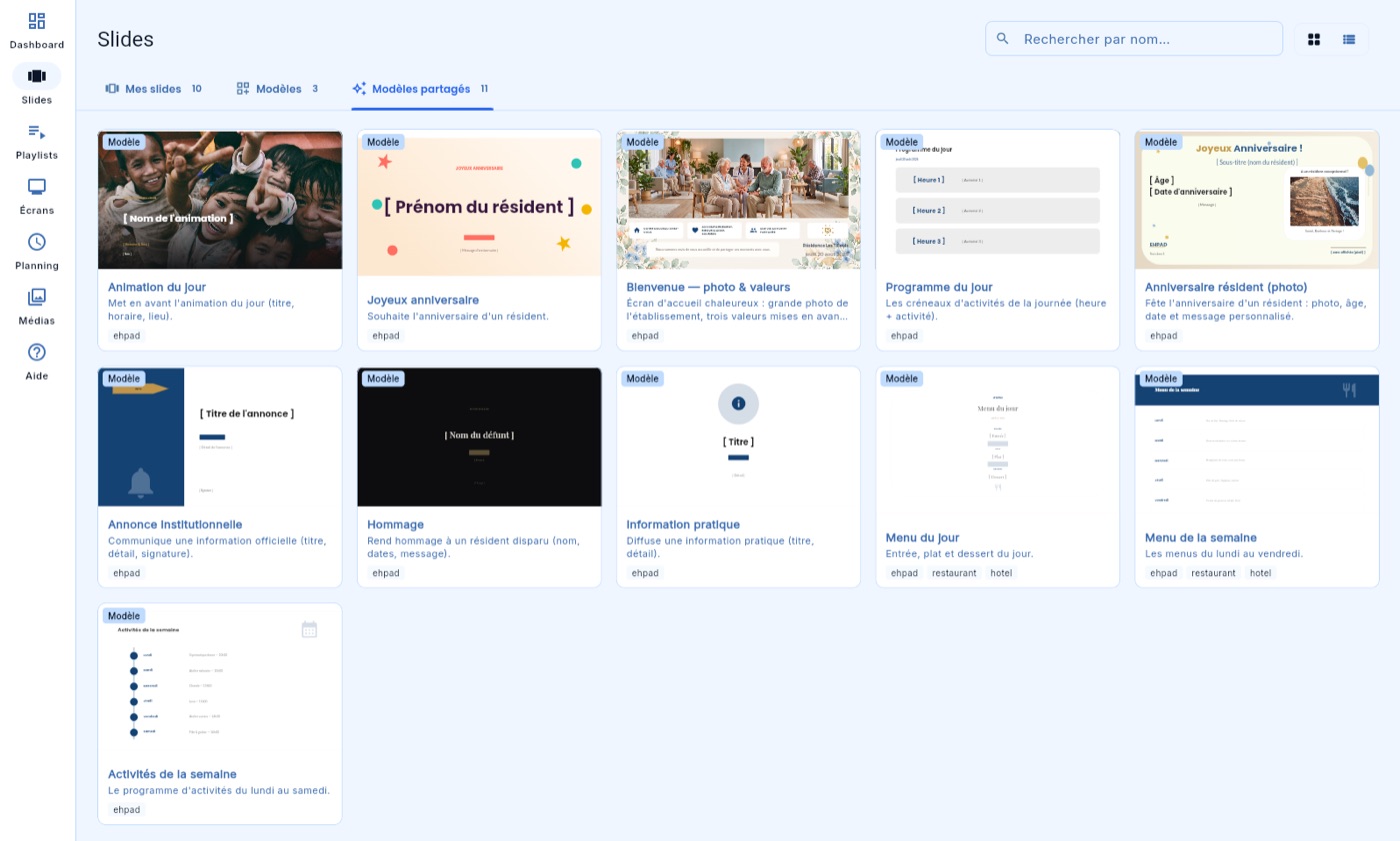Select the Slides sidebar icon
Viewport: 1400px width, 841px height.
(x=37, y=76)
